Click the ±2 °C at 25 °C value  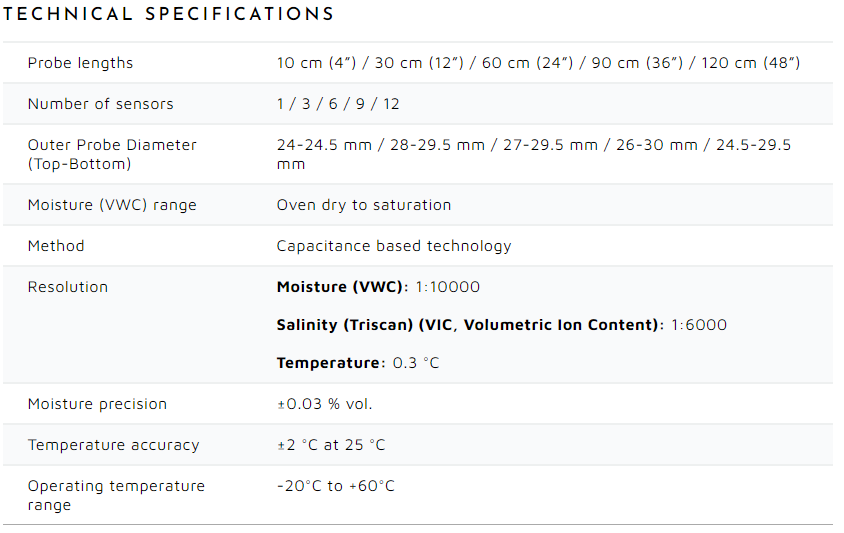(x=331, y=446)
